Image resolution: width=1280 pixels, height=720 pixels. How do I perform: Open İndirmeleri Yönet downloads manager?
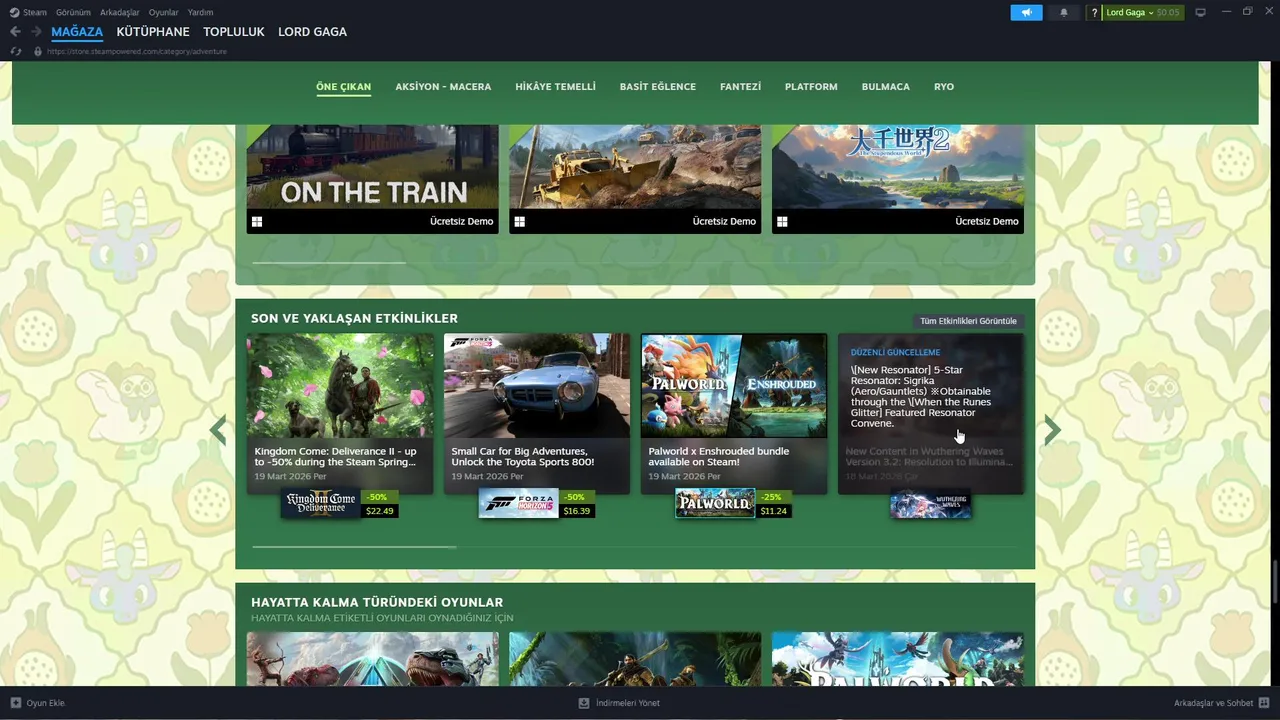(x=628, y=703)
